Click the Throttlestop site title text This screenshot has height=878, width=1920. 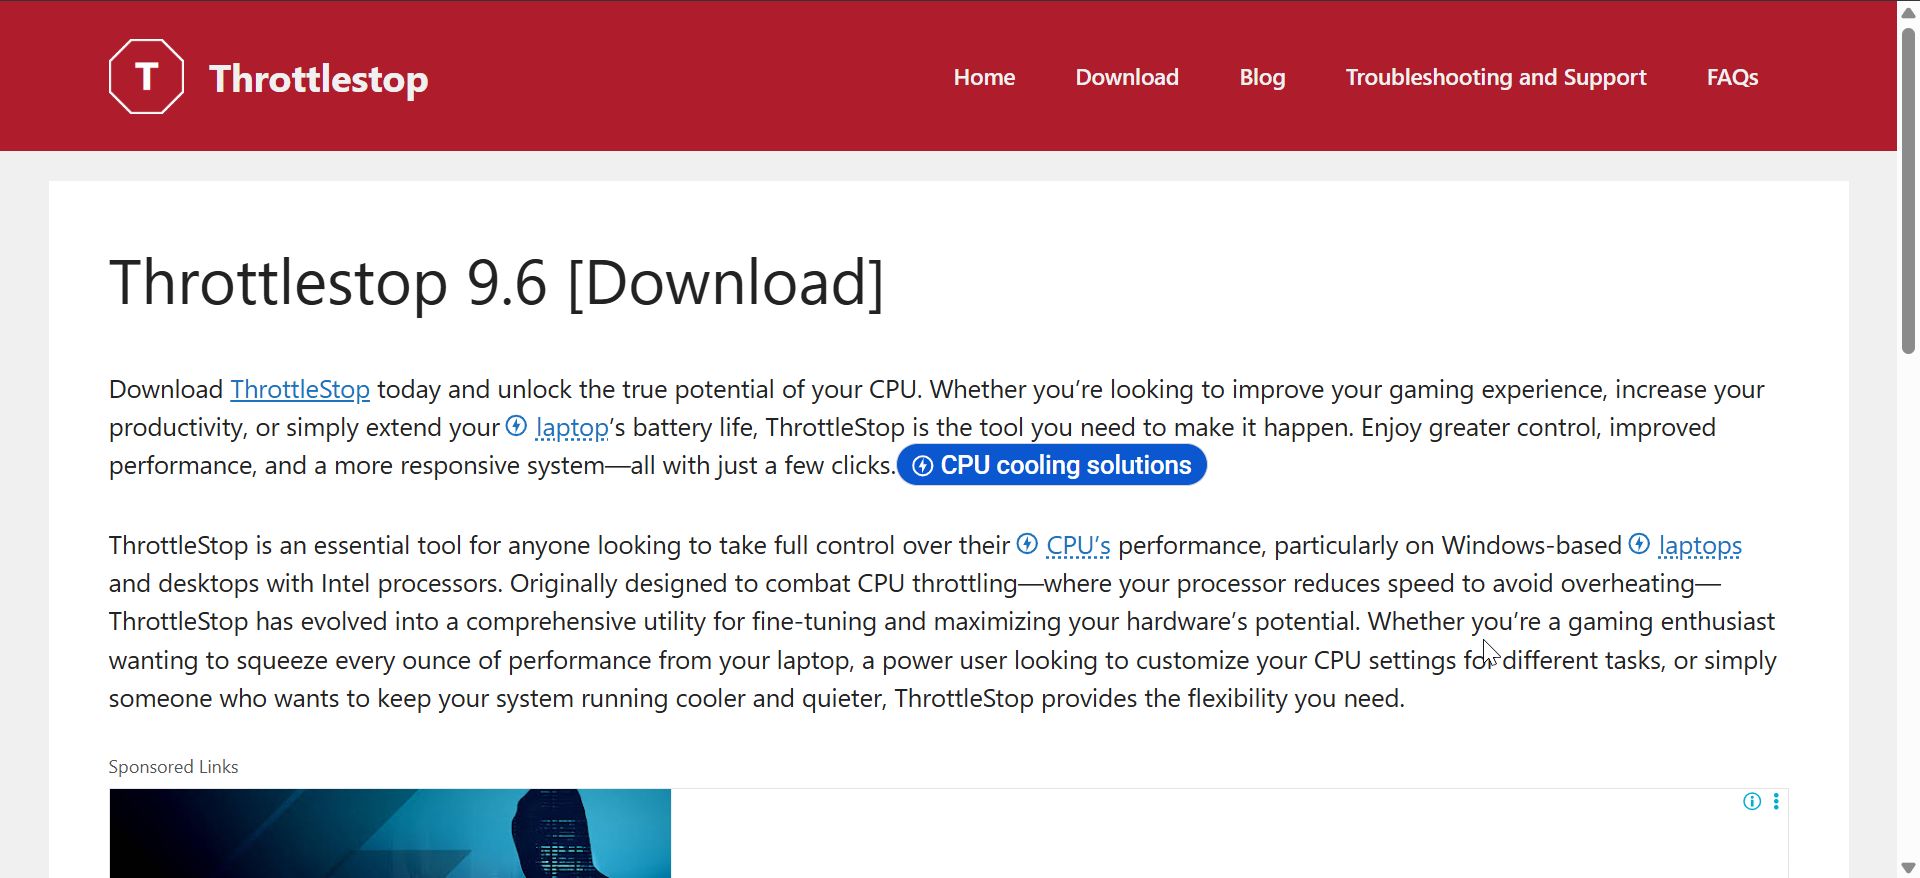[x=318, y=78]
